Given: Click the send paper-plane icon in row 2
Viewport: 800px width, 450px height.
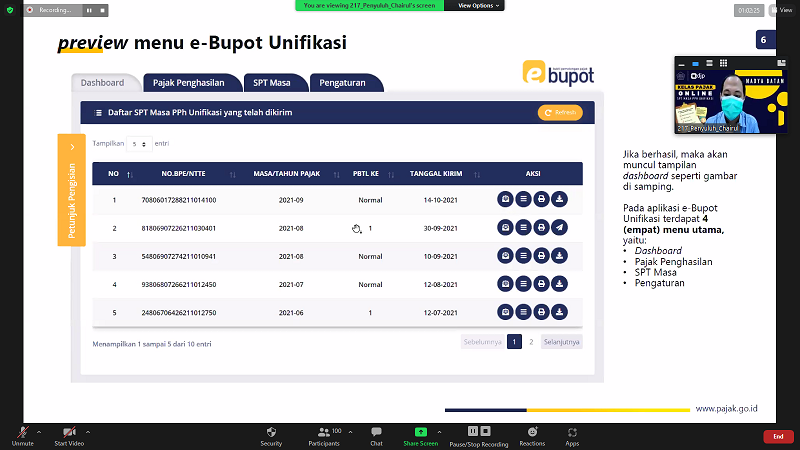Looking at the screenshot, I should coord(559,228).
